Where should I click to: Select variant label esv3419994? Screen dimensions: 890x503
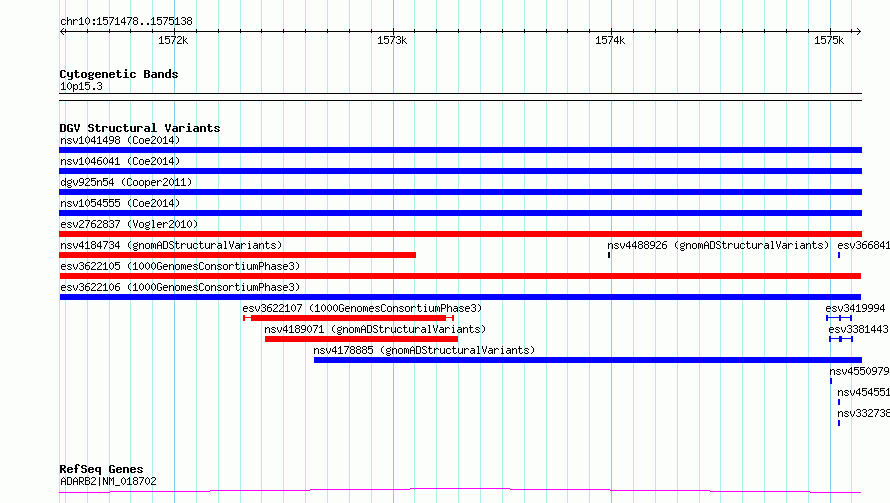(x=855, y=308)
